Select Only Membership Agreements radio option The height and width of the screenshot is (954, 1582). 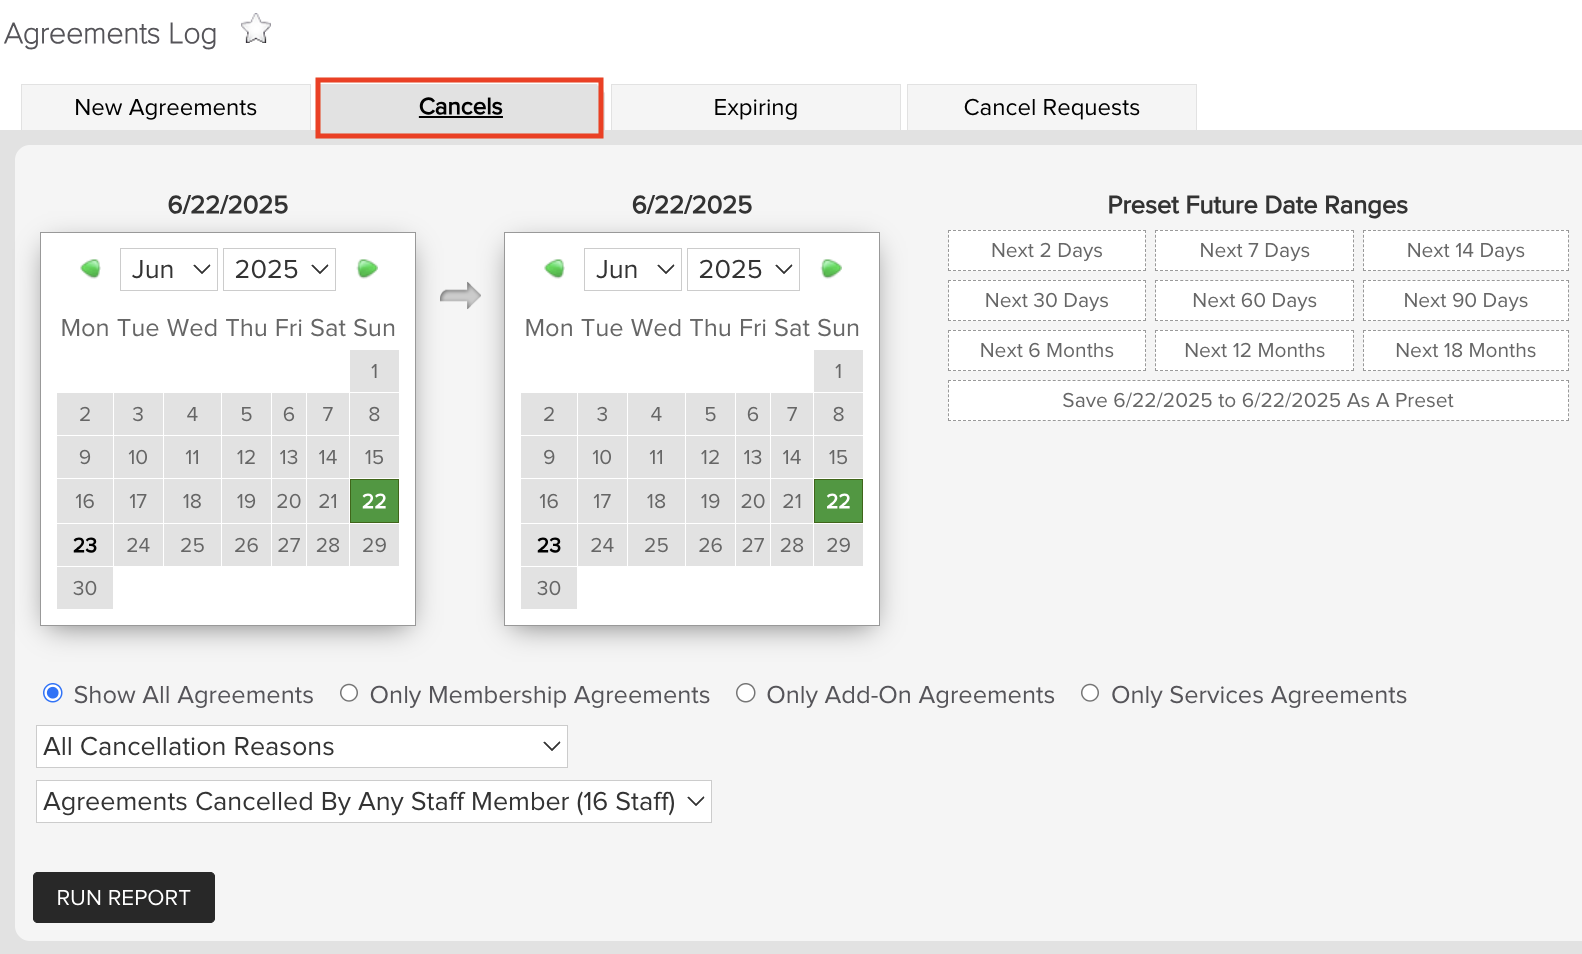click(349, 693)
